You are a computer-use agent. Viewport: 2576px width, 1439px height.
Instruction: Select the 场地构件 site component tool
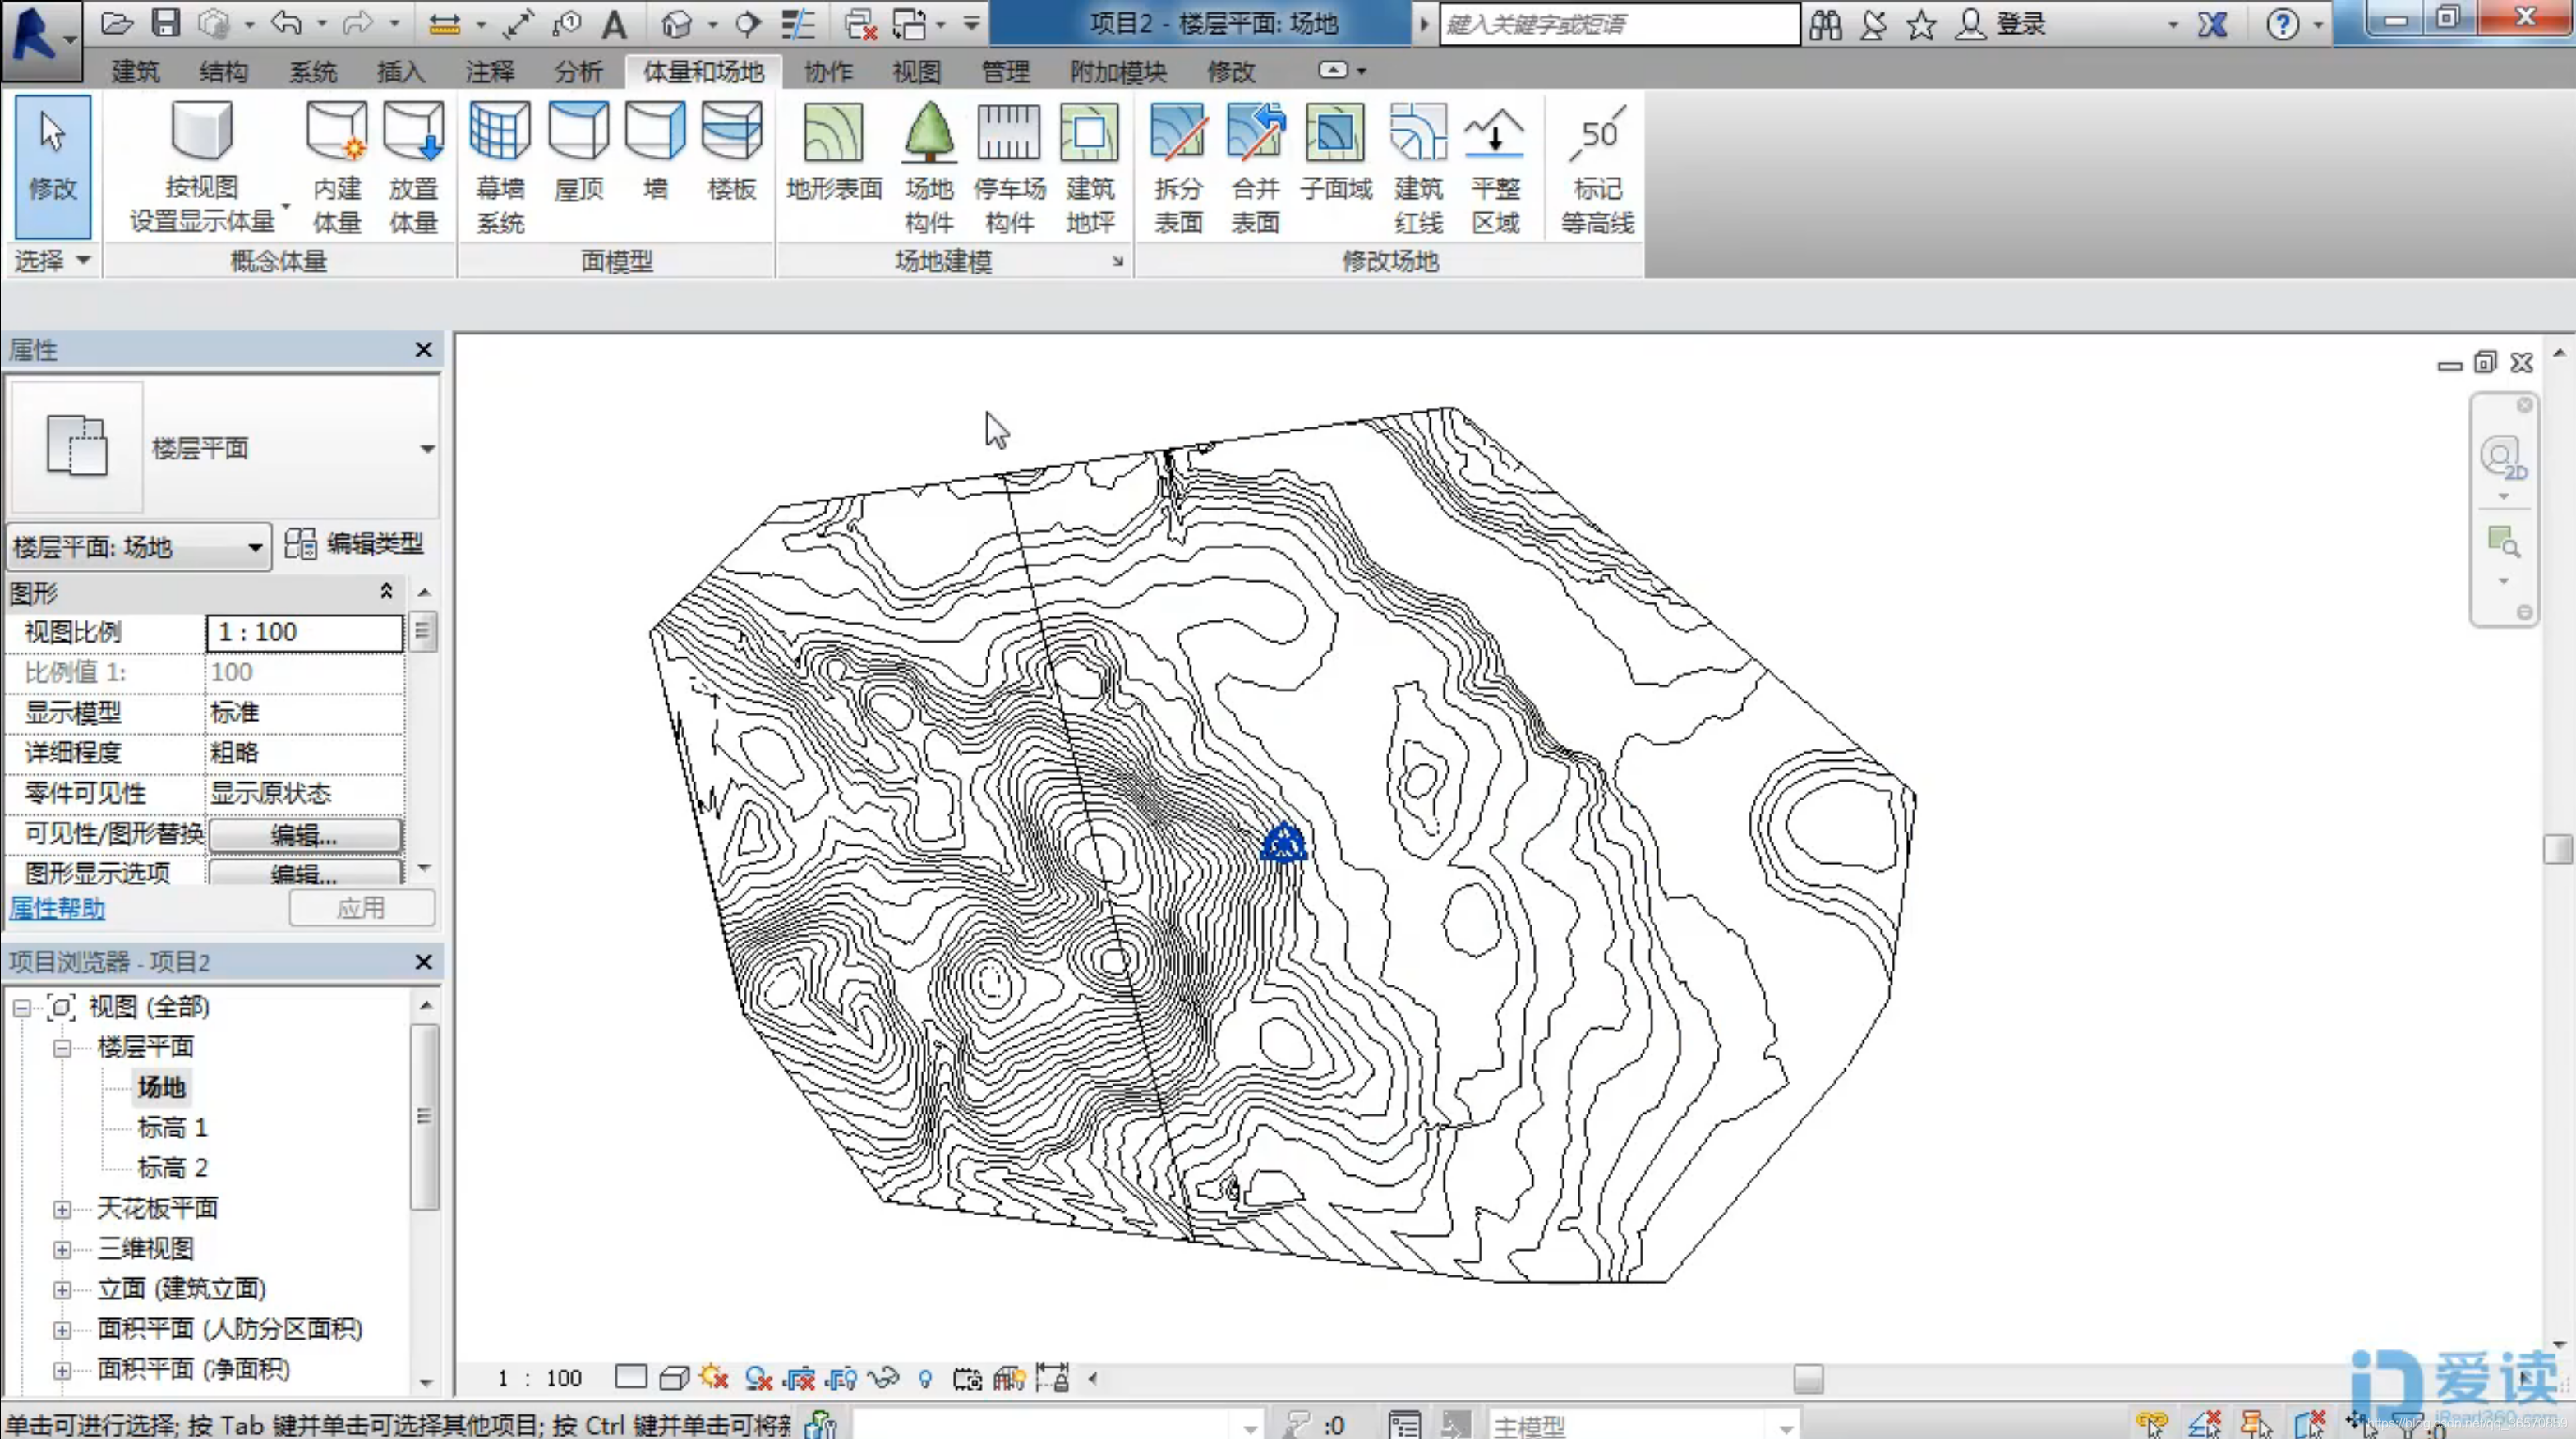pos(929,167)
